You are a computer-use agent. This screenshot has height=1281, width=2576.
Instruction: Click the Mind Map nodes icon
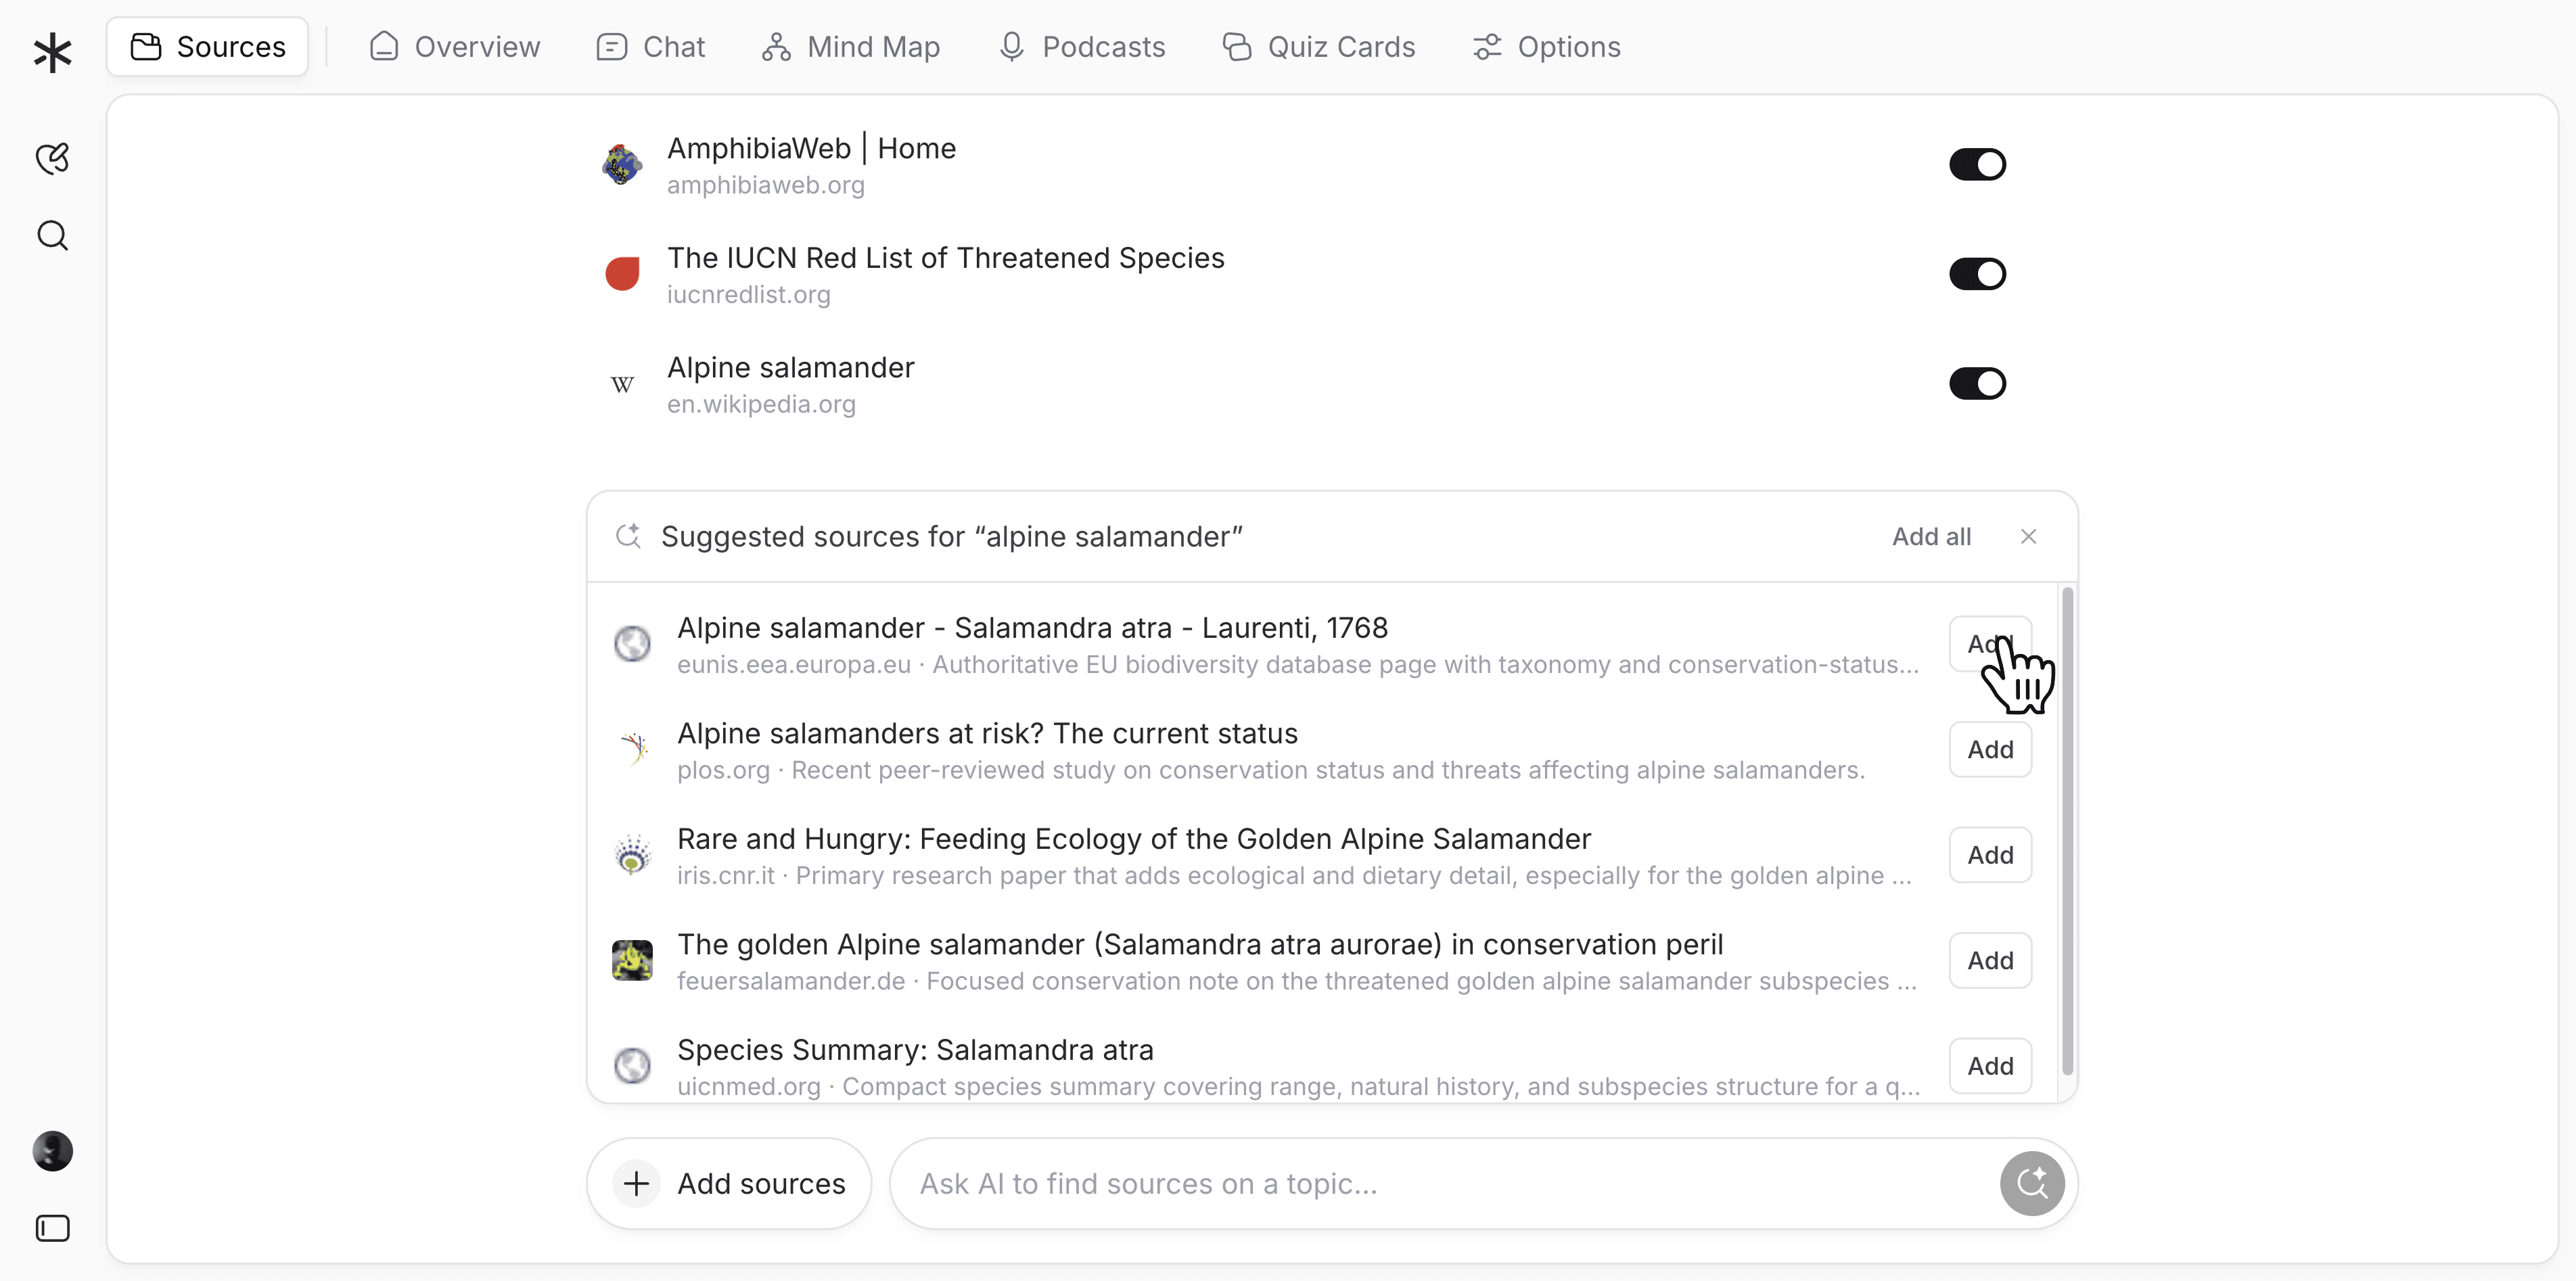pyautogui.click(x=776, y=47)
